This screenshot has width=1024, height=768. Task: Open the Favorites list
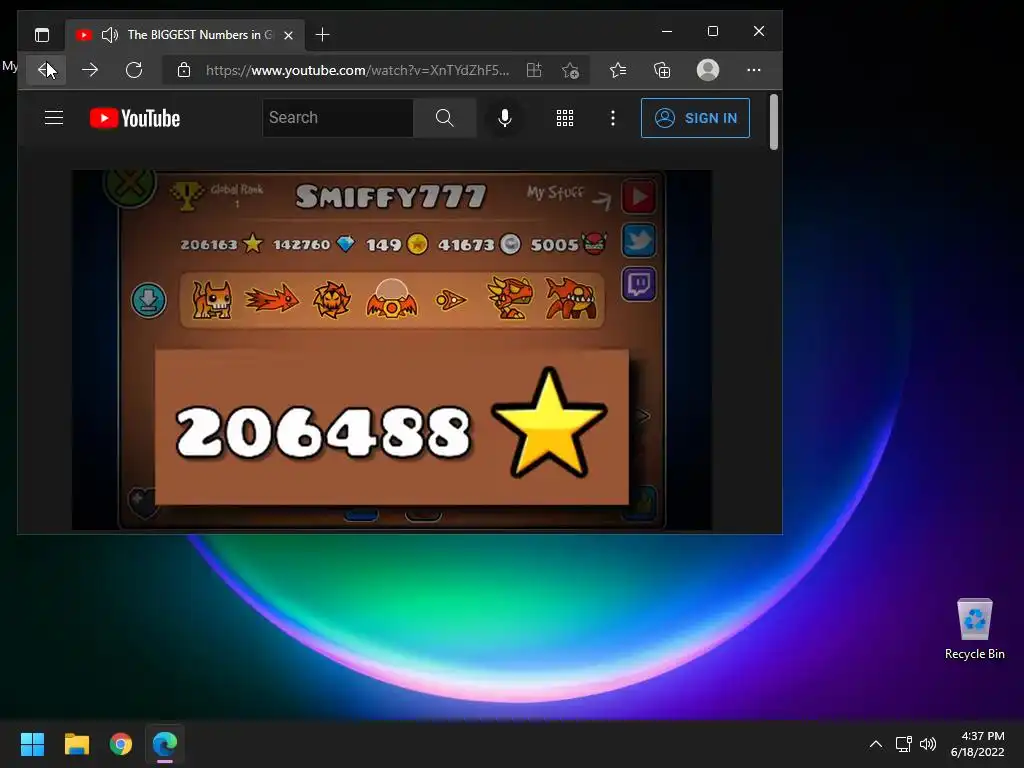[x=618, y=70]
